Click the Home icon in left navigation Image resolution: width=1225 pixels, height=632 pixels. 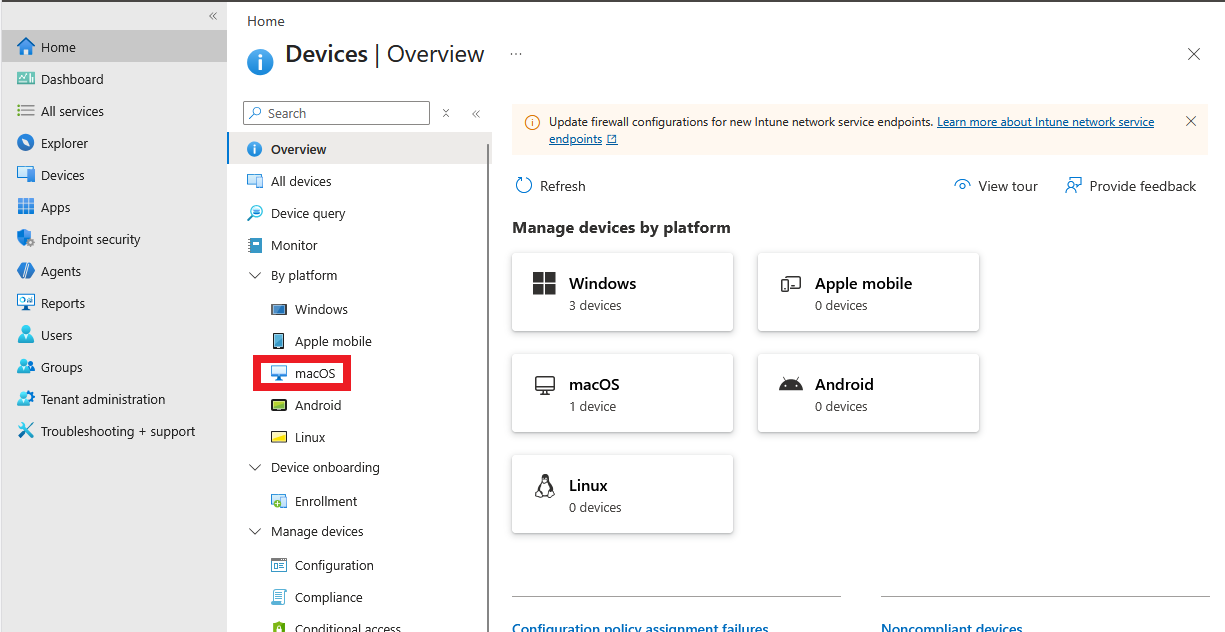(26, 47)
